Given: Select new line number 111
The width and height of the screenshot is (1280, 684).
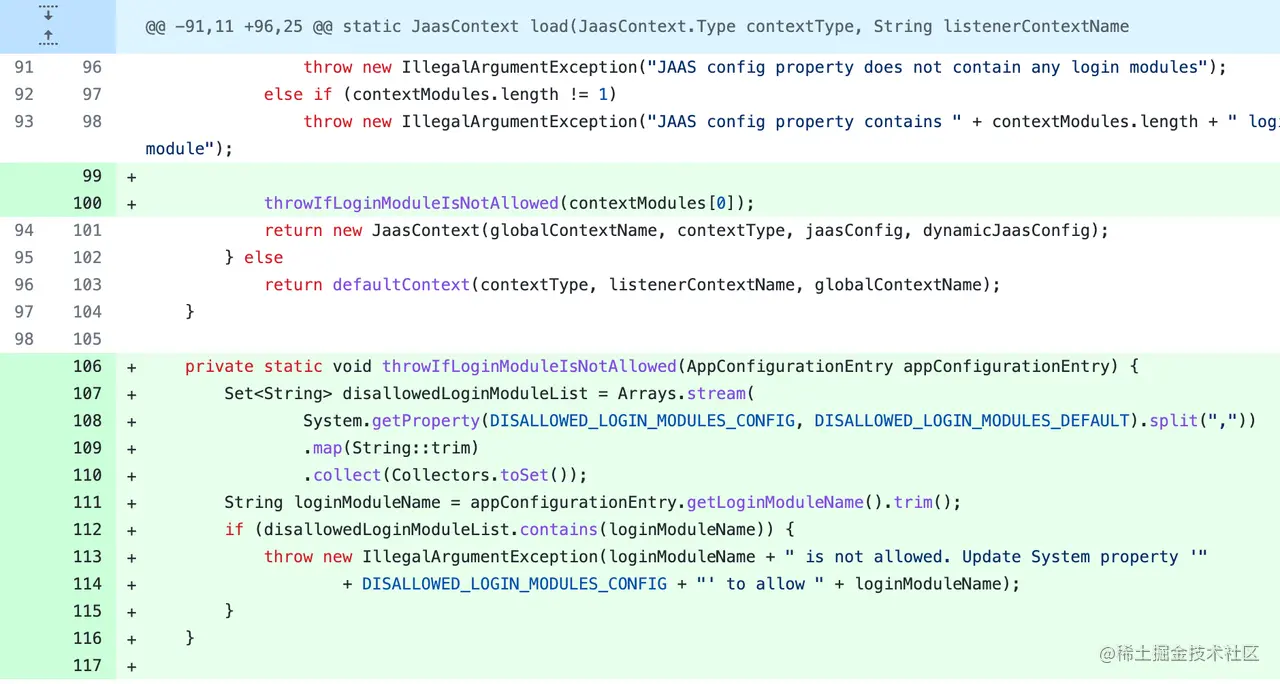Looking at the screenshot, I should [87, 502].
